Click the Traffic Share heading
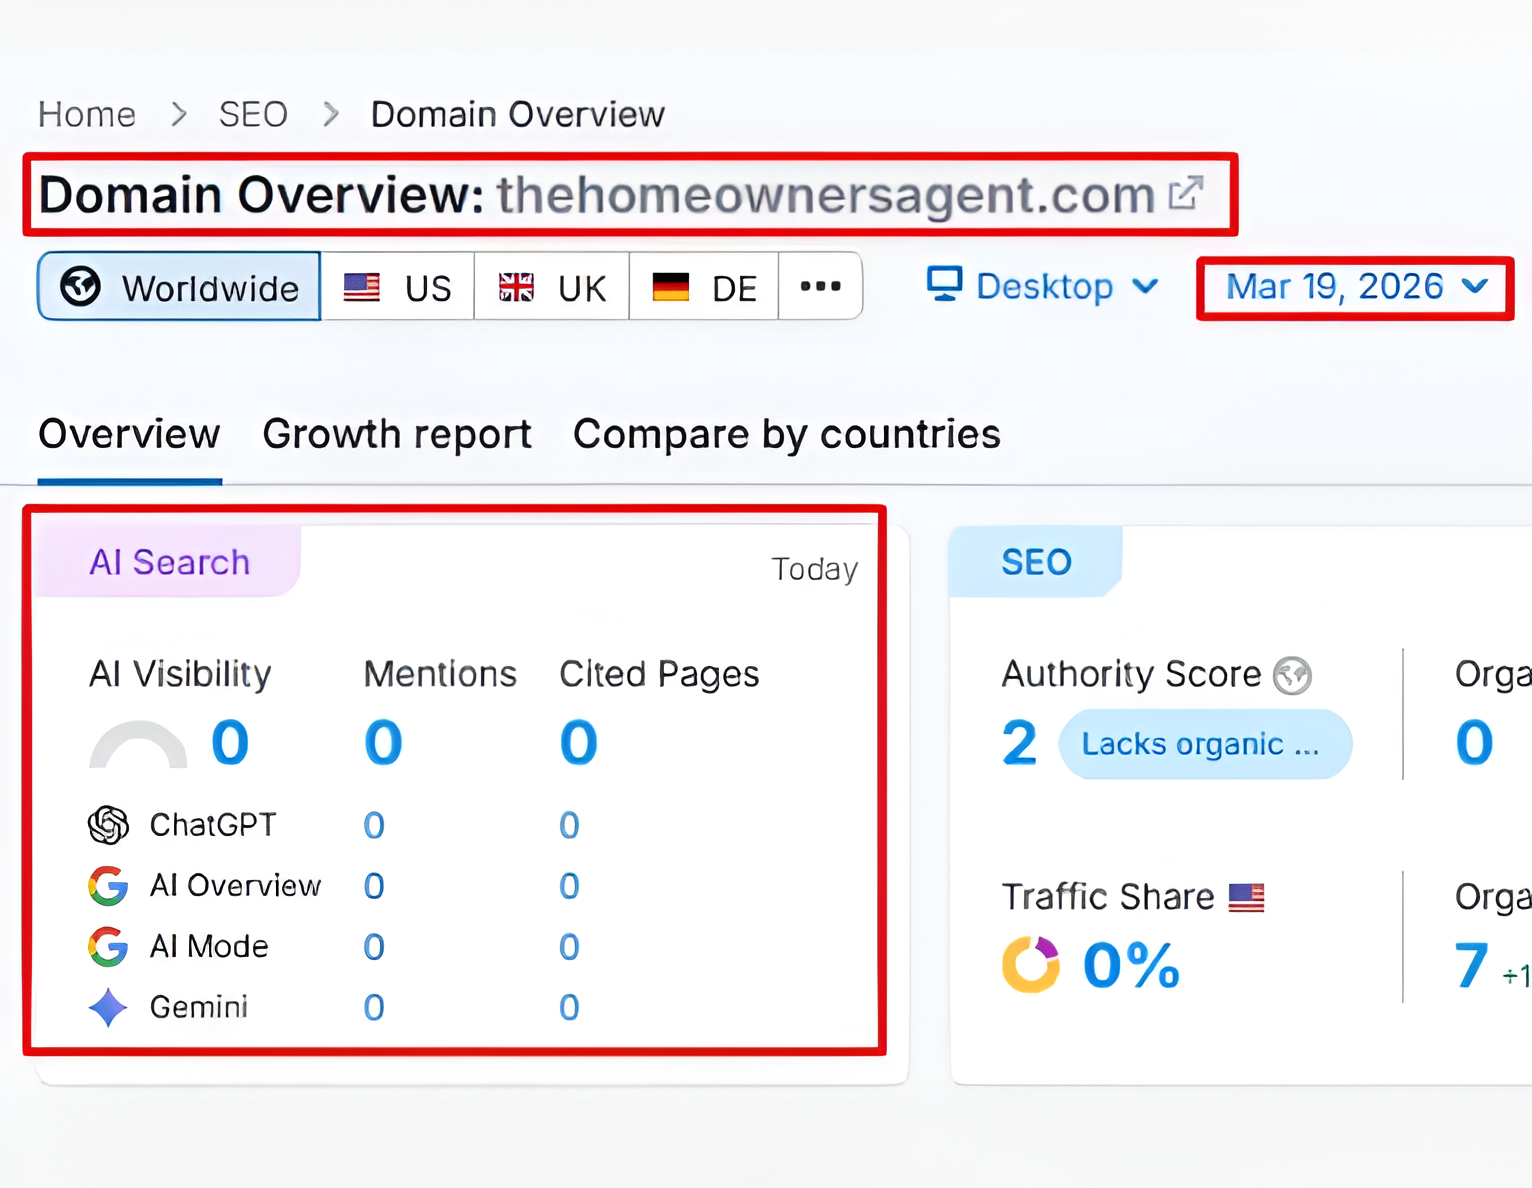This screenshot has height=1188, width=1532. (x=1108, y=897)
